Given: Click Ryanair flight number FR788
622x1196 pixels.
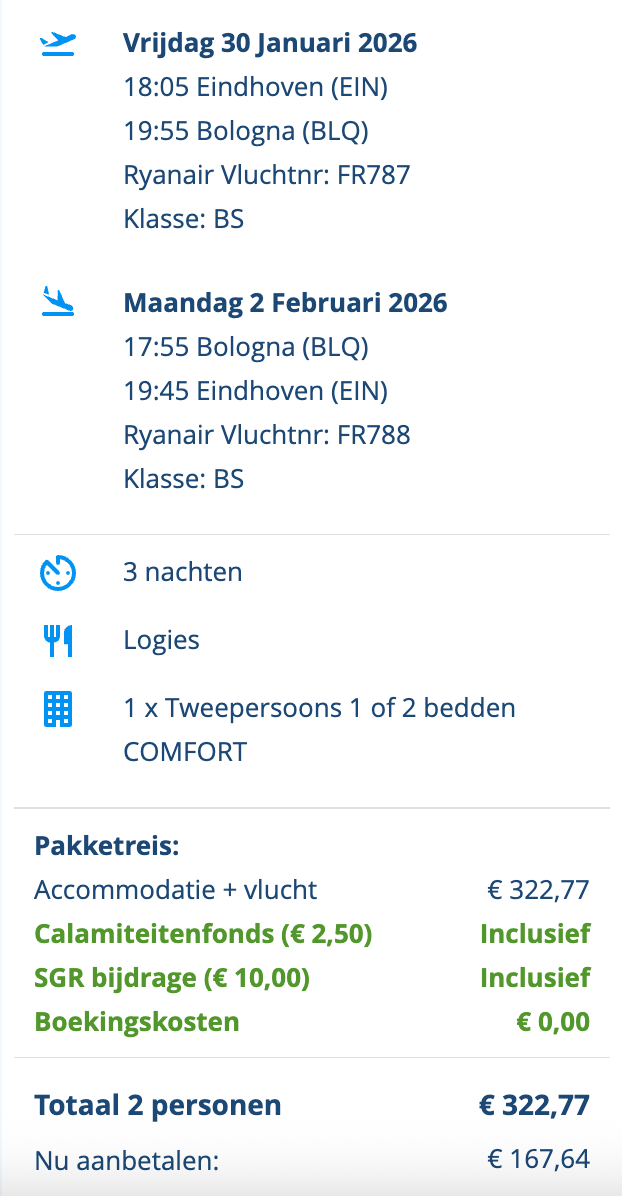Looking at the screenshot, I should pos(267,435).
